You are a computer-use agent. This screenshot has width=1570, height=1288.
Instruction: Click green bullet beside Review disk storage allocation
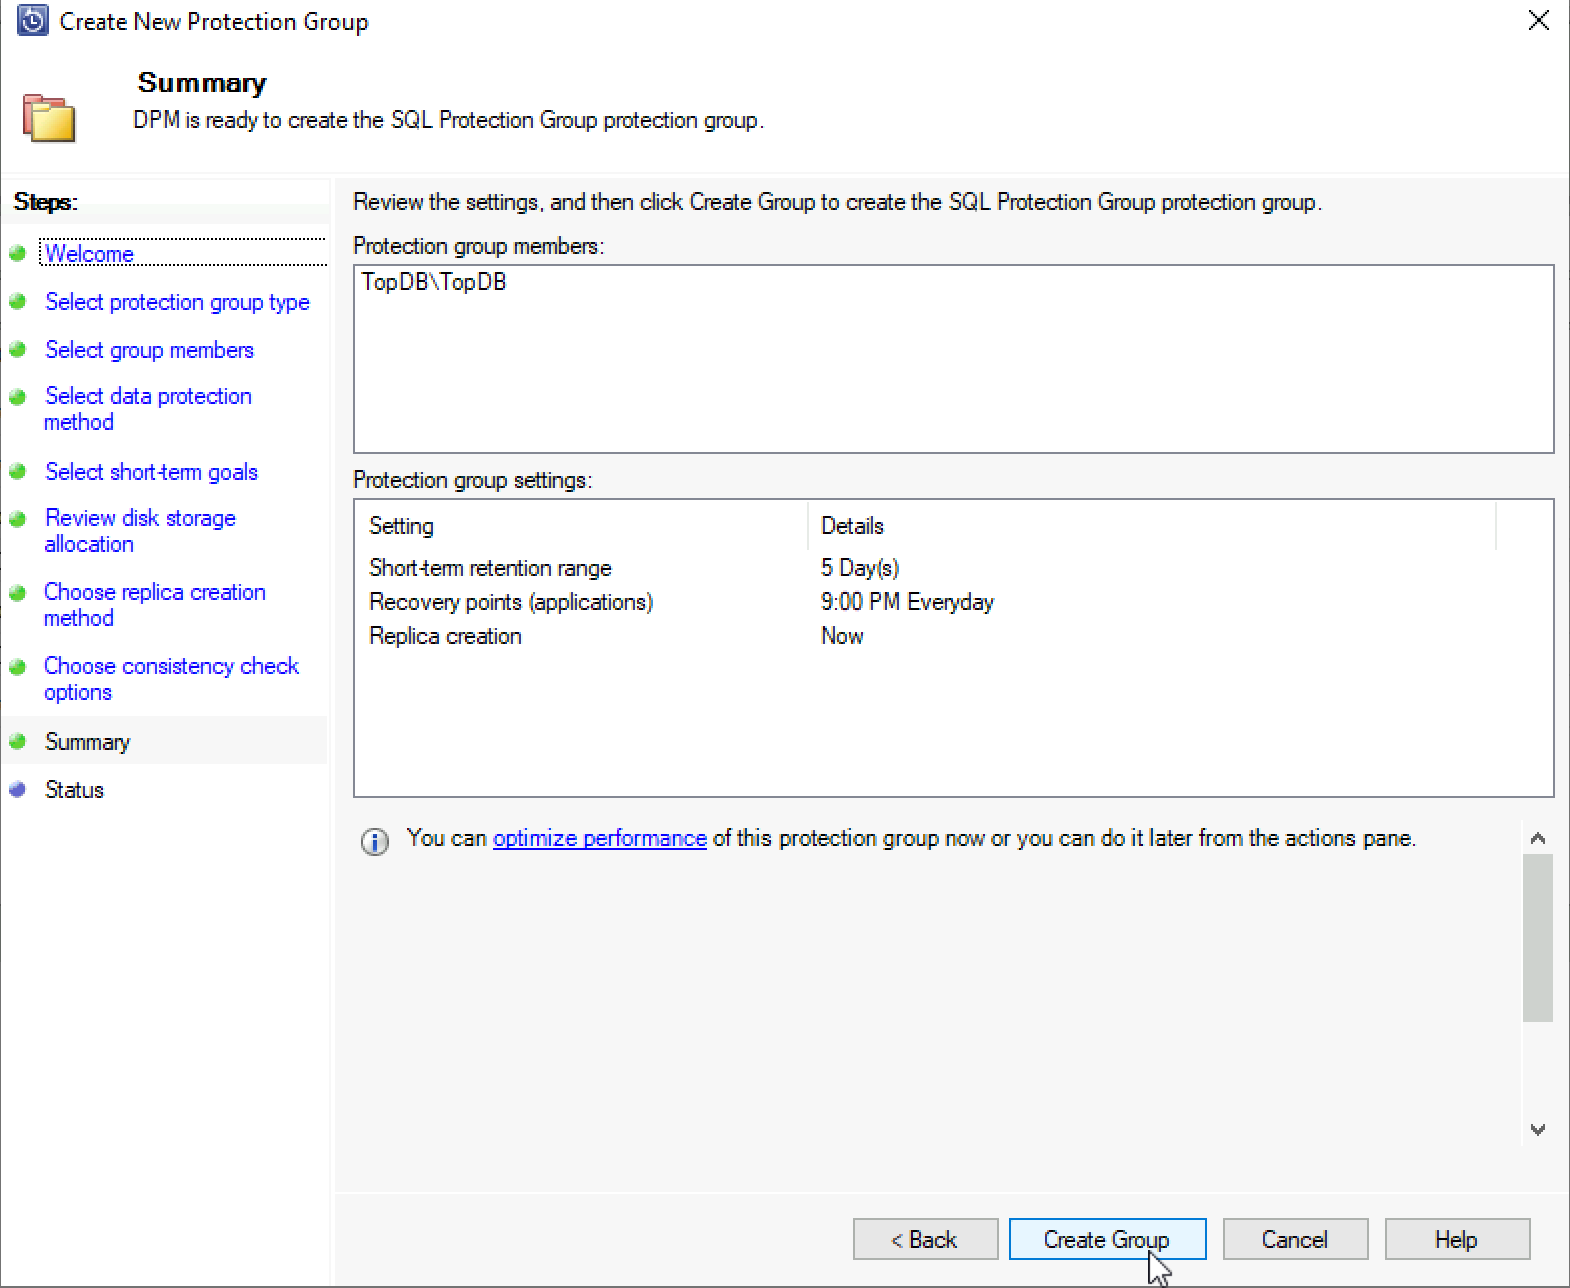point(17,519)
